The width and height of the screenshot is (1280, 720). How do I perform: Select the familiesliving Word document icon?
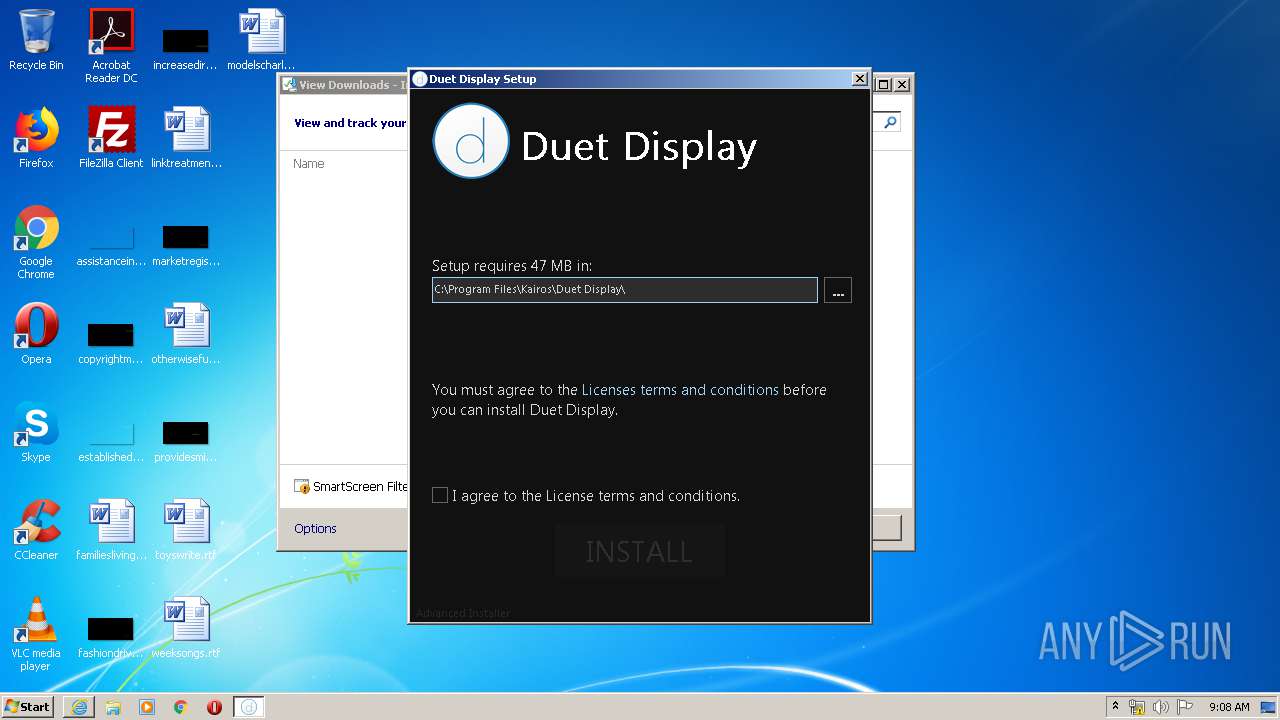(x=111, y=530)
